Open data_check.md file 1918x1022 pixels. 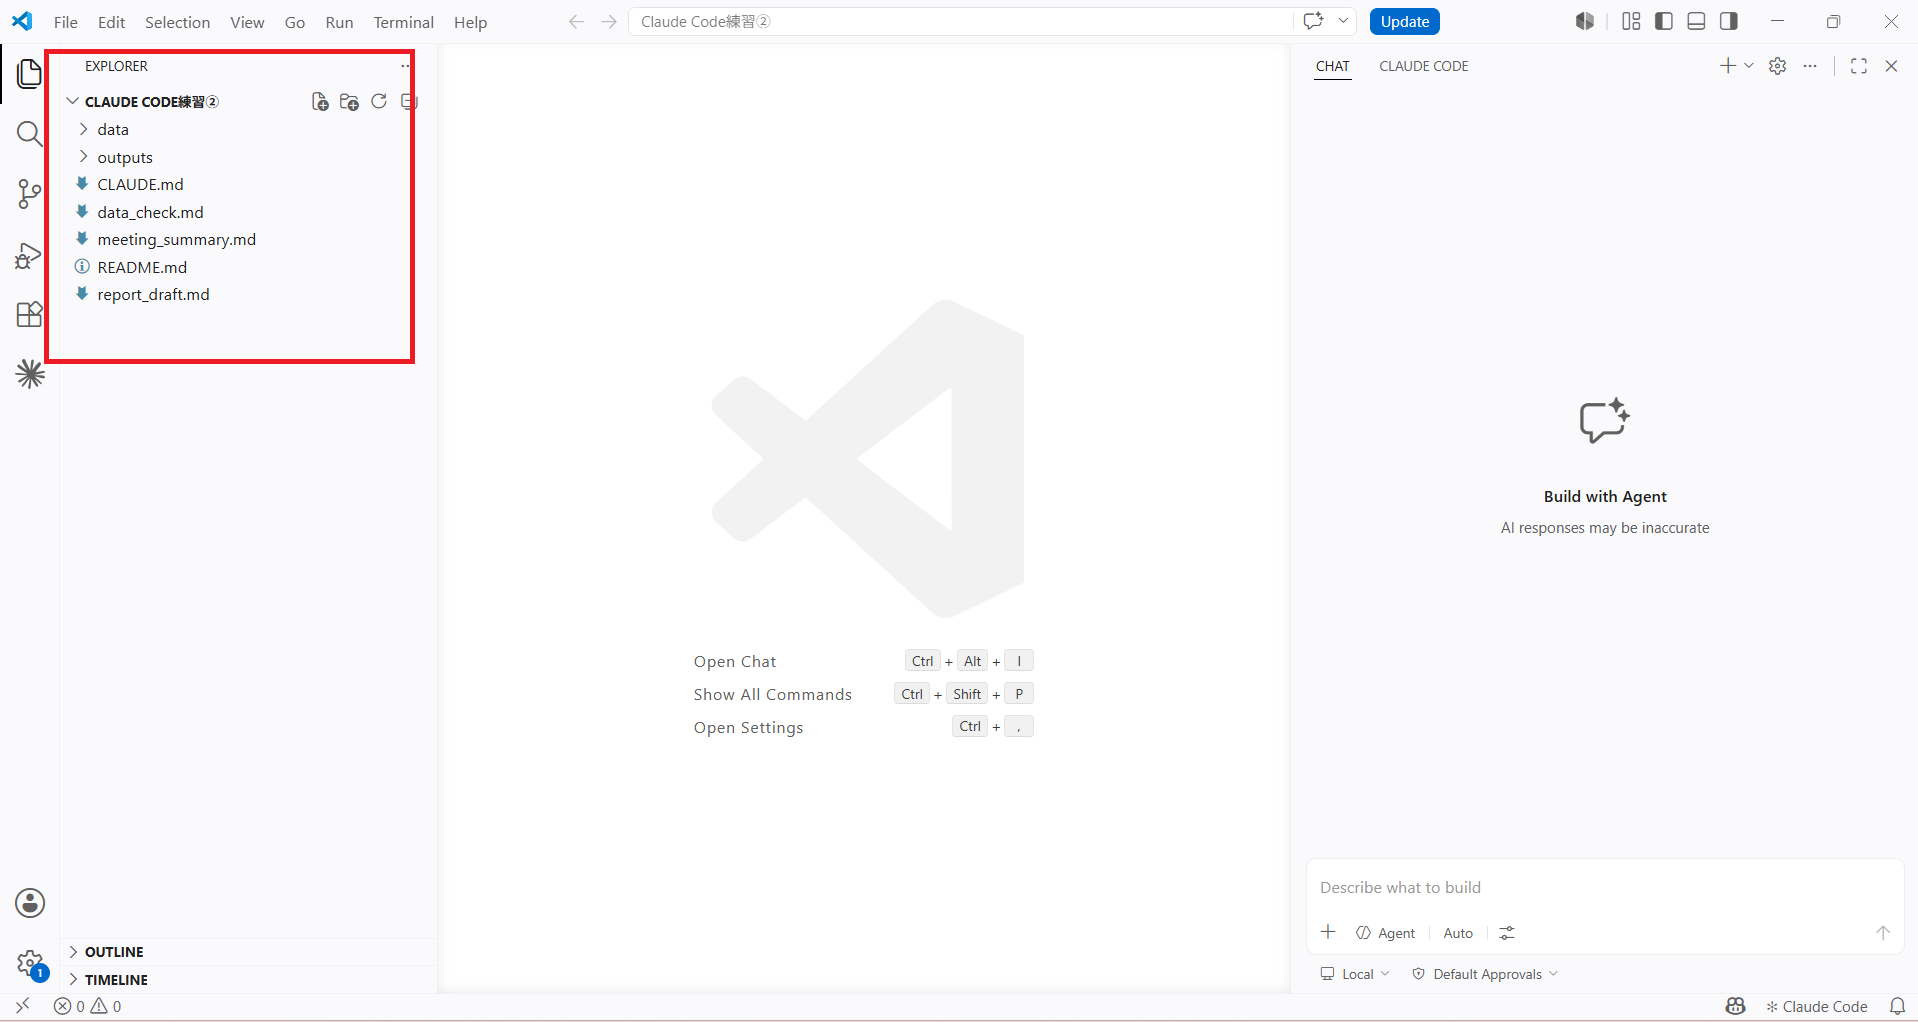click(150, 212)
